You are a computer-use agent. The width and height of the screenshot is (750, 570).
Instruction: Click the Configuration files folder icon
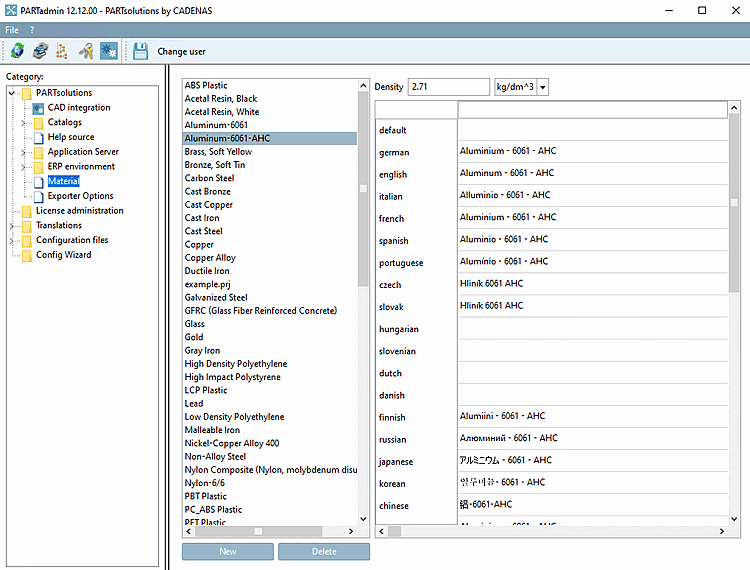pos(27,241)
